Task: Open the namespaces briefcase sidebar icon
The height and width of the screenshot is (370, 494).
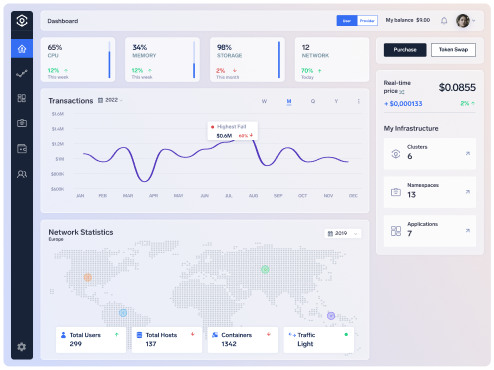Action: 22,123
